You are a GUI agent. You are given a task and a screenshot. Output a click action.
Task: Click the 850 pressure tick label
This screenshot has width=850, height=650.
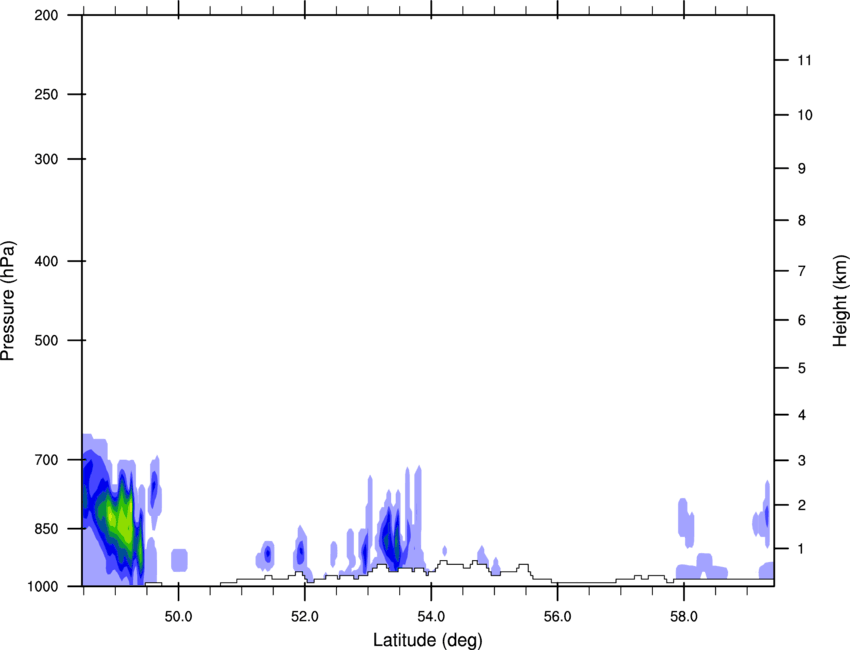coord(46,529)
